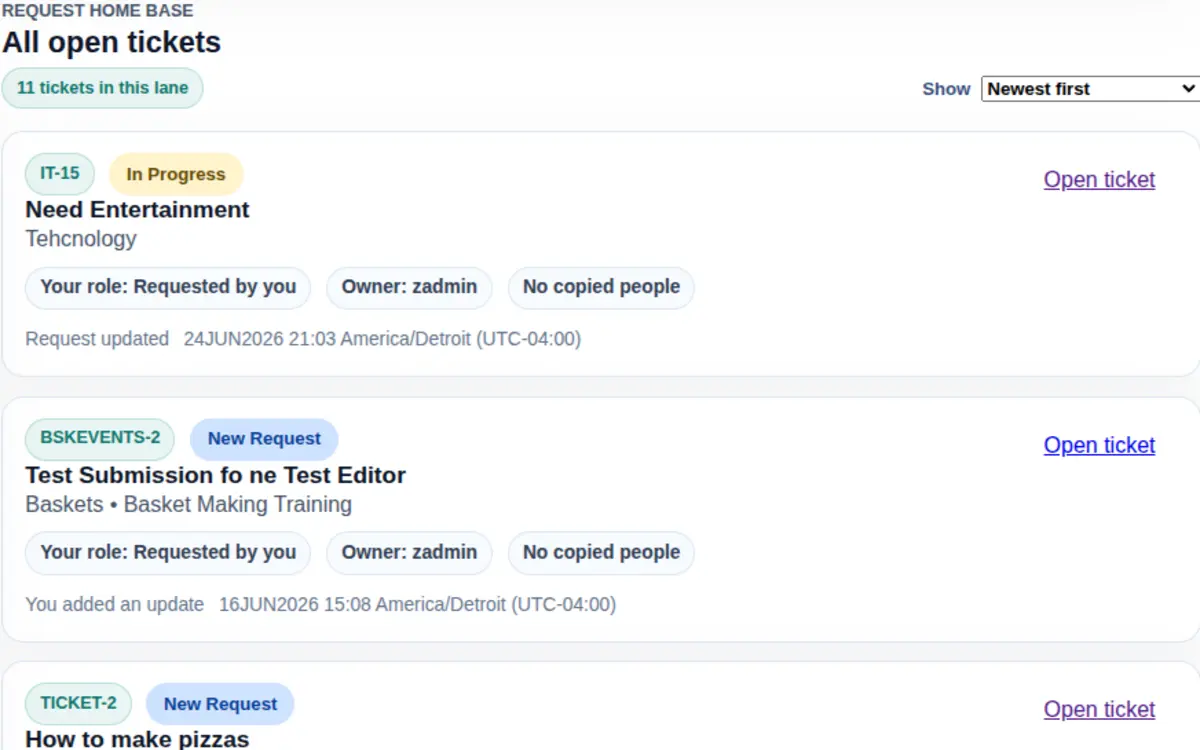Screen dimensions: 1200x750
Task: Click 'No copied people' chip on IT-15 card
Action: 601,287
